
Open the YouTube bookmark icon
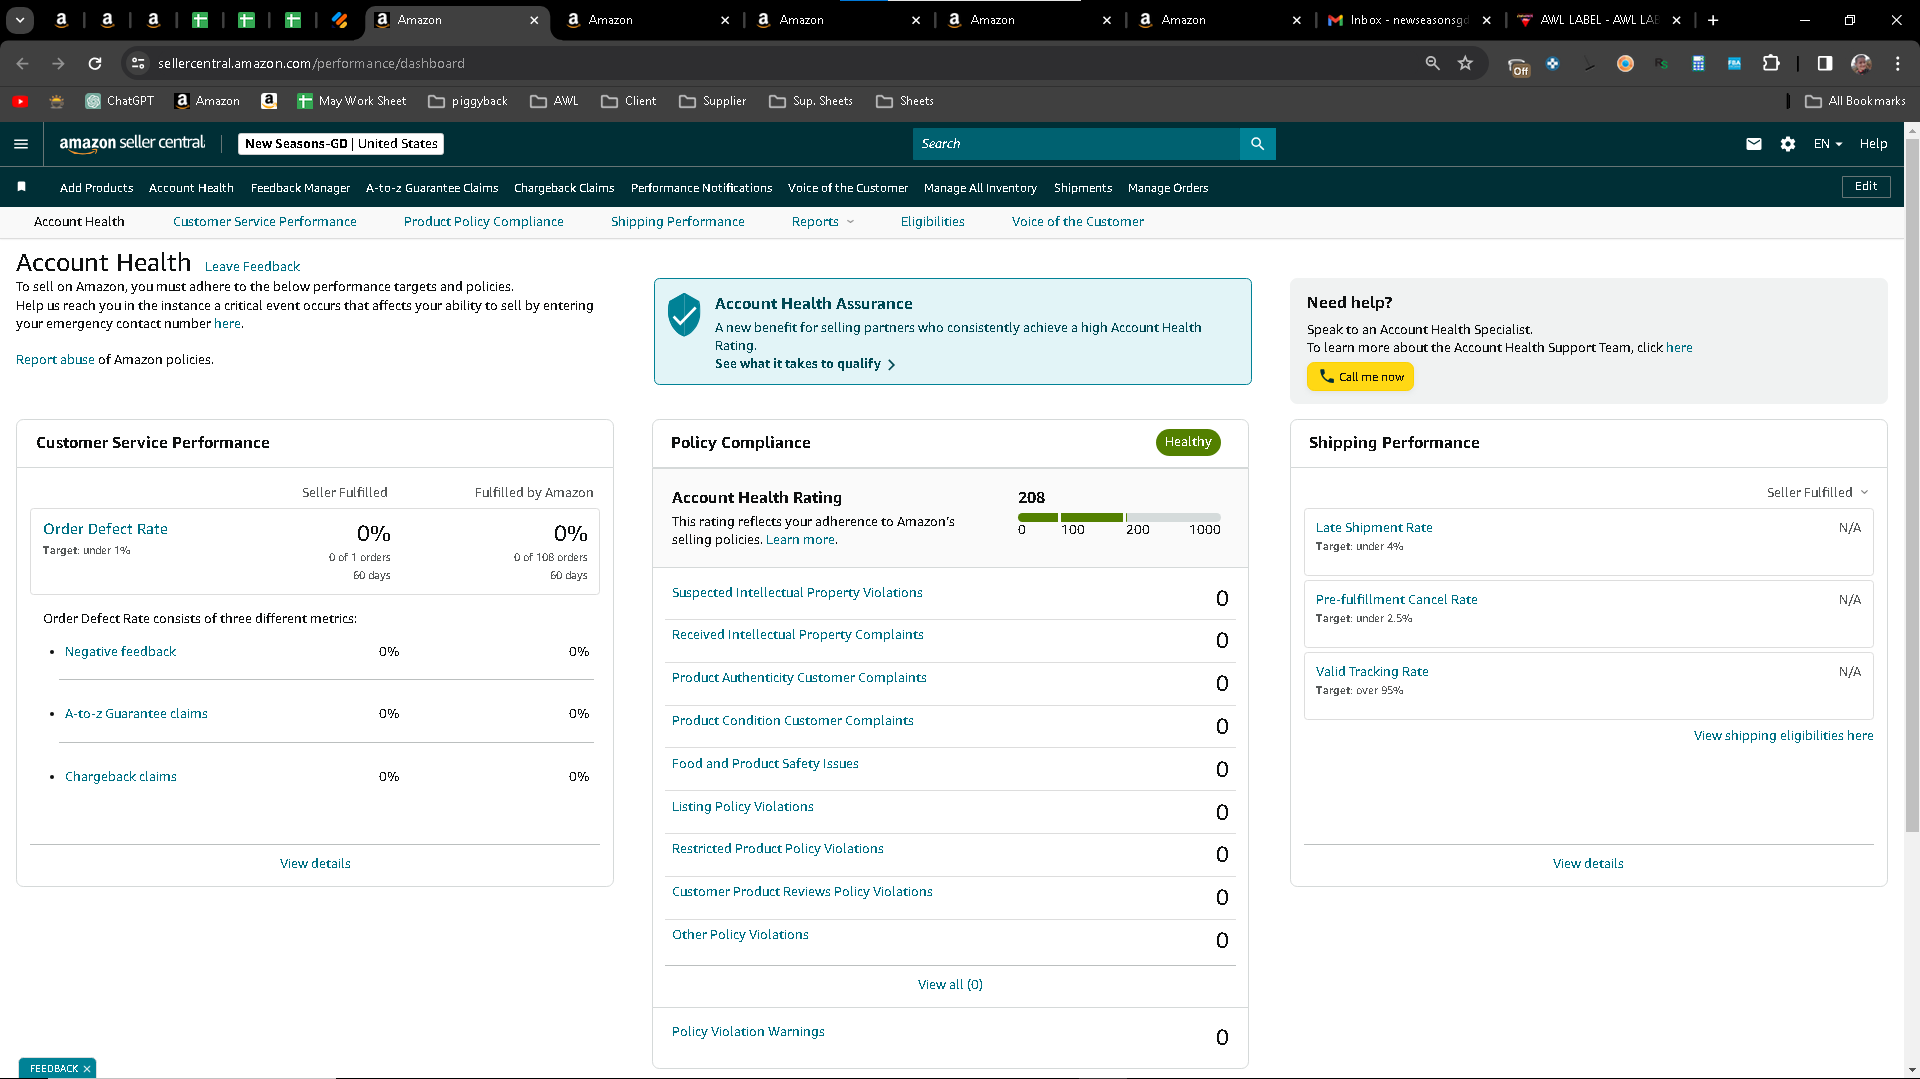pos(20,101)
